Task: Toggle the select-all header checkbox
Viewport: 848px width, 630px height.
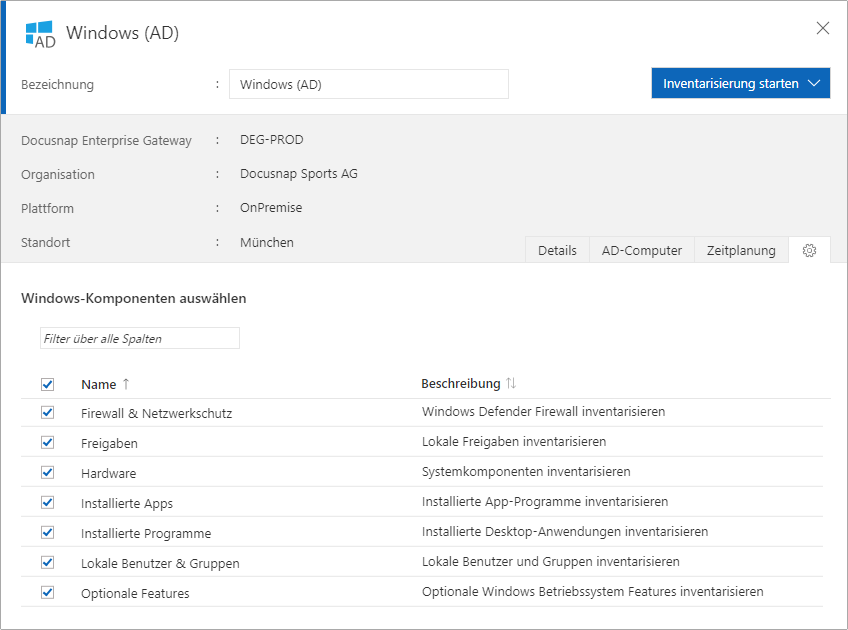Action: tap(48, 384)
